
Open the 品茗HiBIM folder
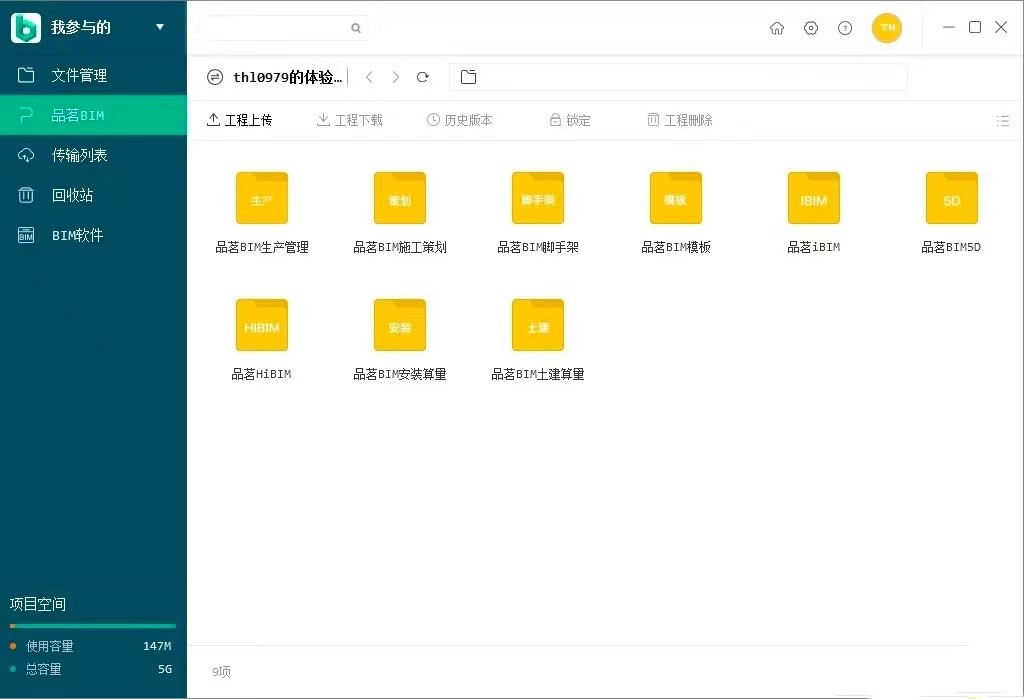[x=261, y=326]
